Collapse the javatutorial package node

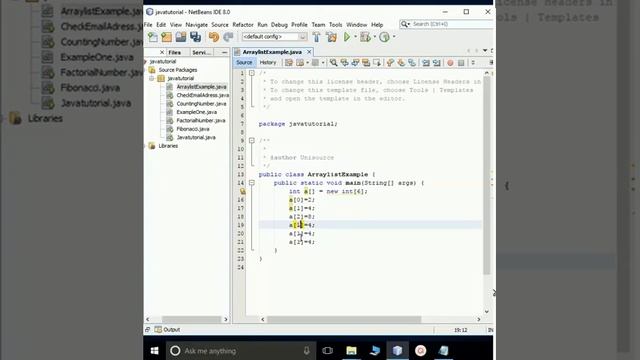[x=151, y=78]
